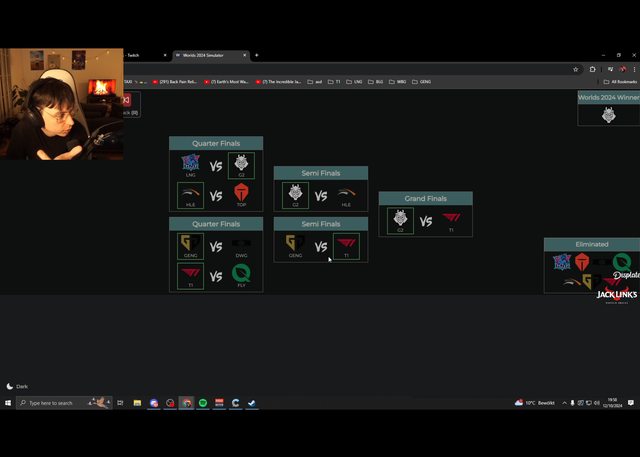Expand the All Bookmarks folder
The width and height of the screenshot is (640, 457).
(x=621, y=82)
